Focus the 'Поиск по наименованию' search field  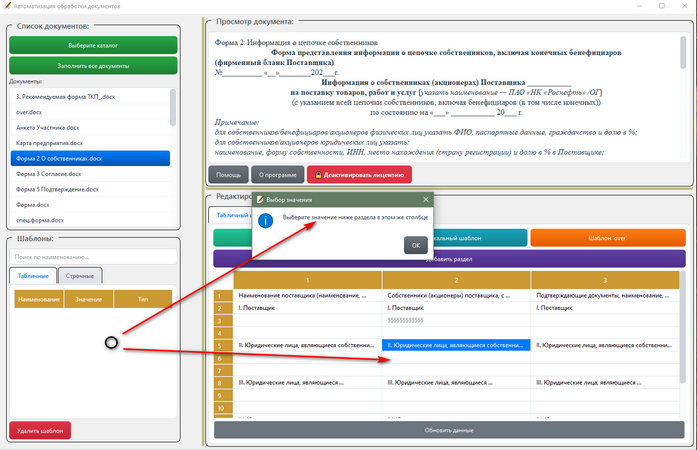(x=93, y=257)
